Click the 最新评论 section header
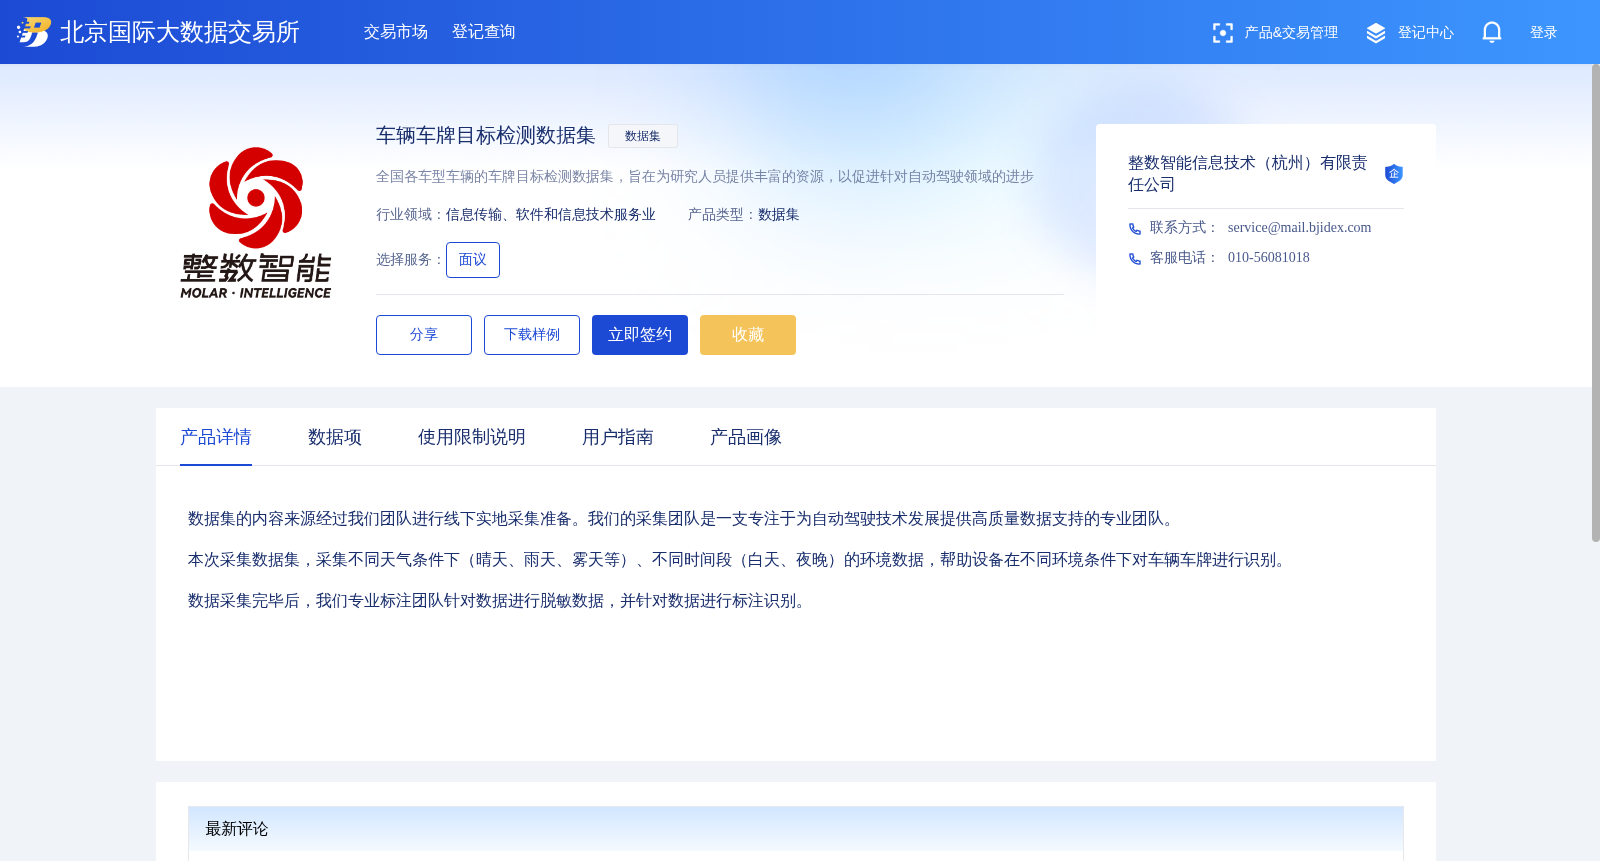Screen dimensions: 1600x861 [x=796, y=829]
